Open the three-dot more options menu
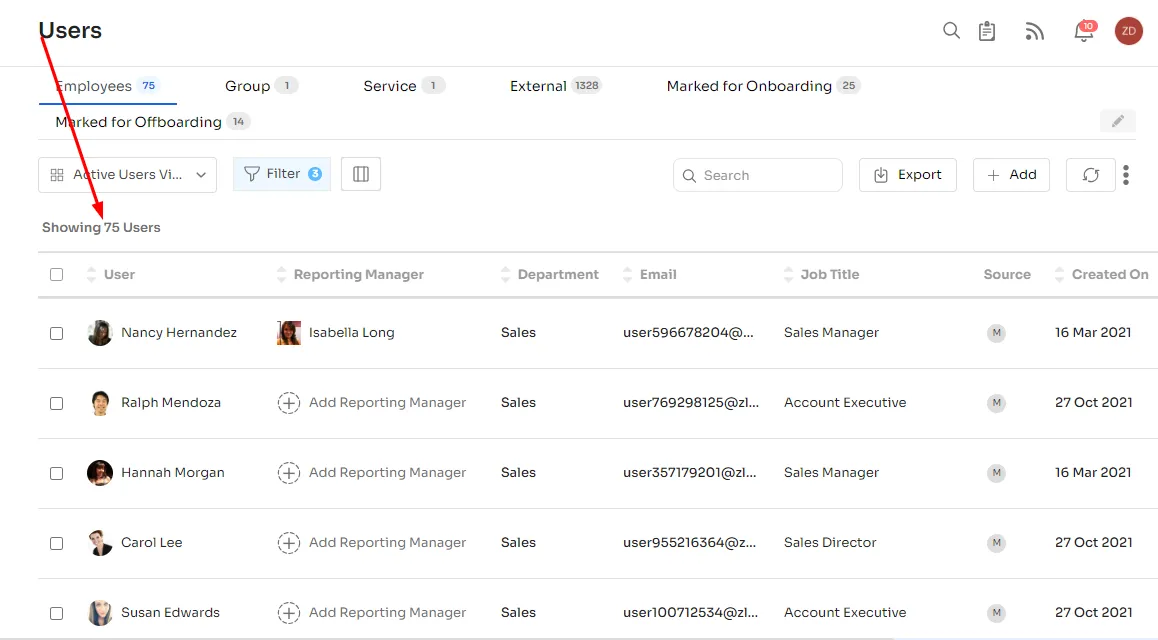Image resolution: width=1158 pixels, height=640 pixels. coord(1126,175)
